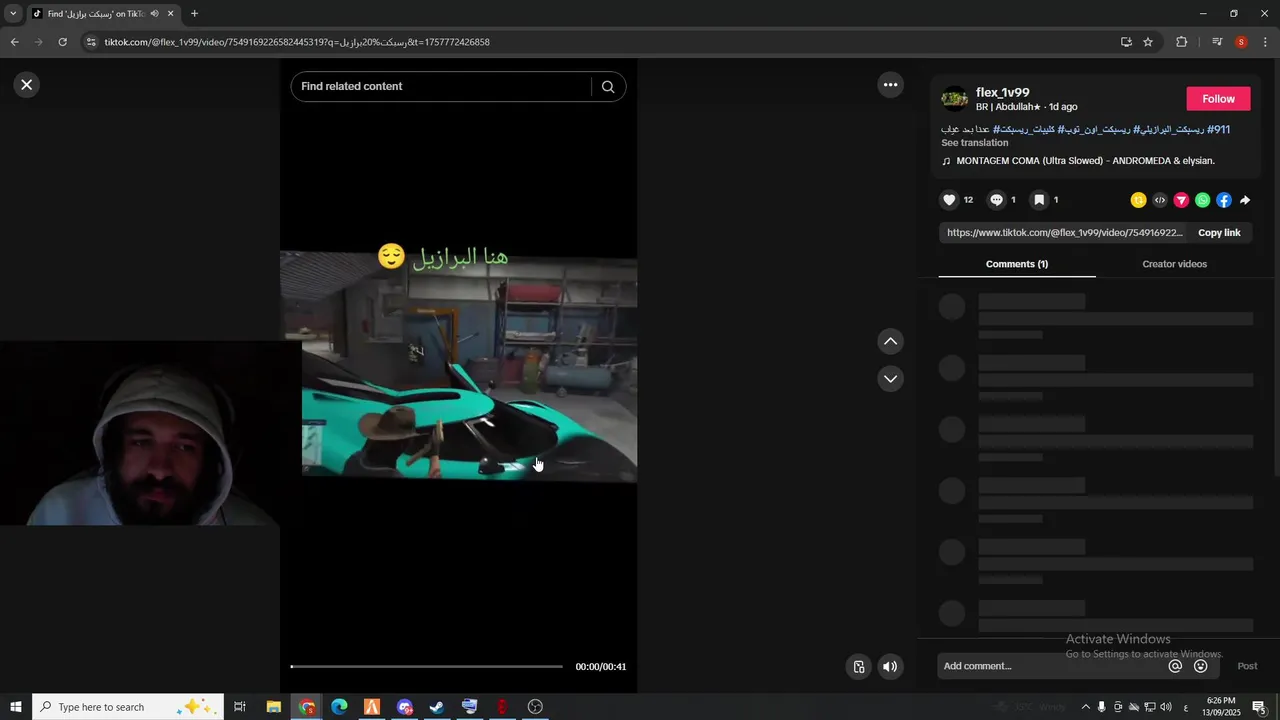This screenshot has height=720, width=1280.
Task: Switch to the Creator videos tab
Action: pyautogui.click(x=1174, y=264)
